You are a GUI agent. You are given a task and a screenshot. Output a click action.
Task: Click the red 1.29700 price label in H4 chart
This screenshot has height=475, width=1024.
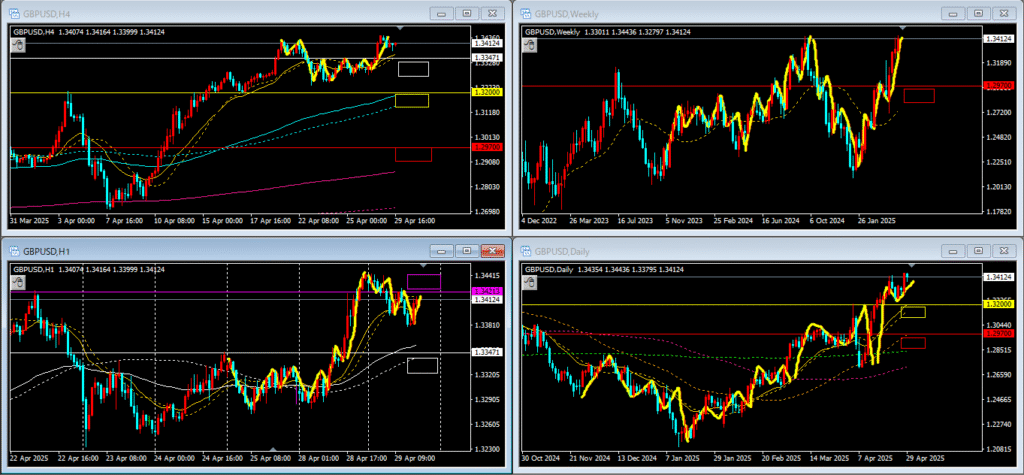486,148
